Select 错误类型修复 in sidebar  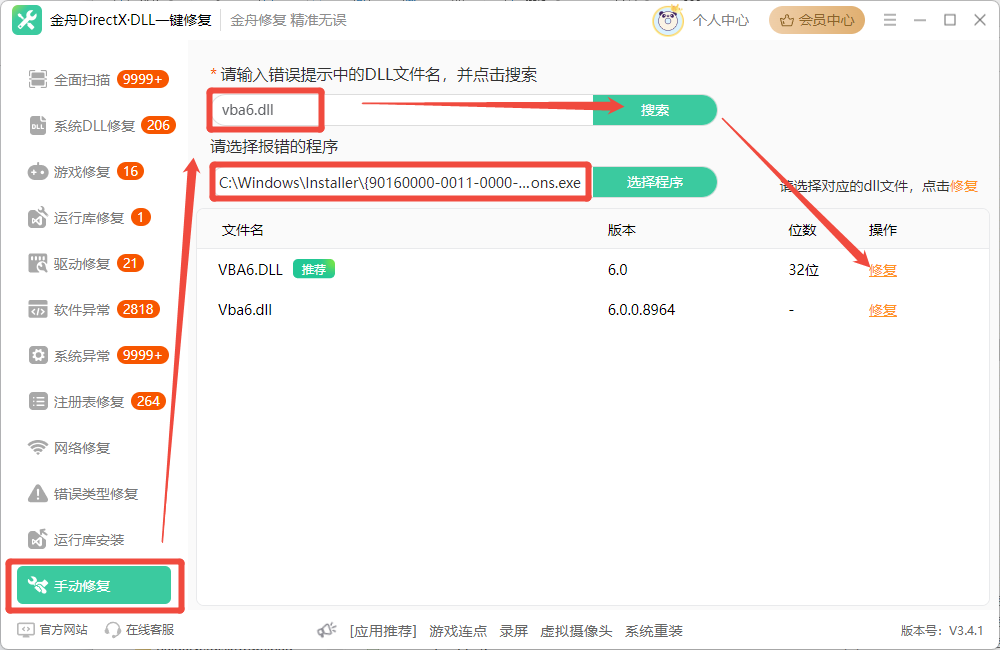(x=94, y=494)
